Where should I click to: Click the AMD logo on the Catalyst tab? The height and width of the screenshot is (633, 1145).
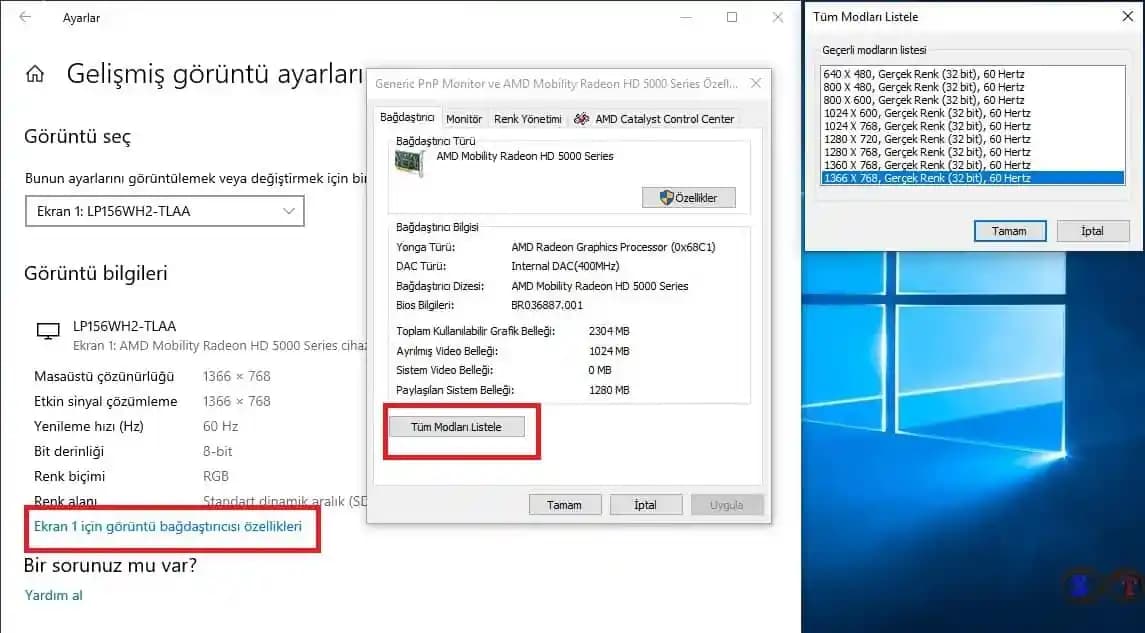click(581, 118)
